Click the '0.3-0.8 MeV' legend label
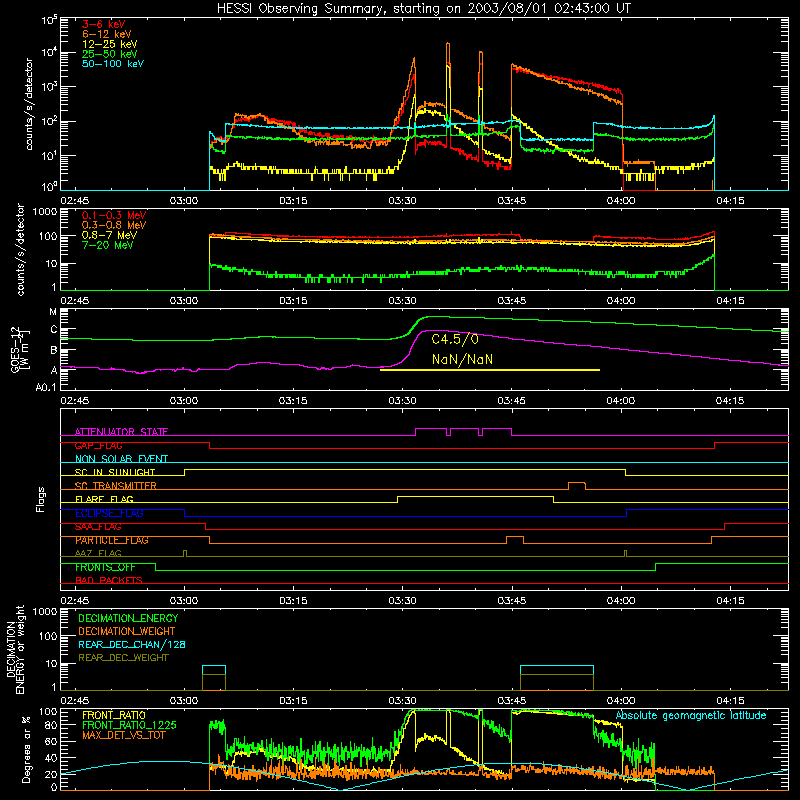800x800 pixels. 114,225
